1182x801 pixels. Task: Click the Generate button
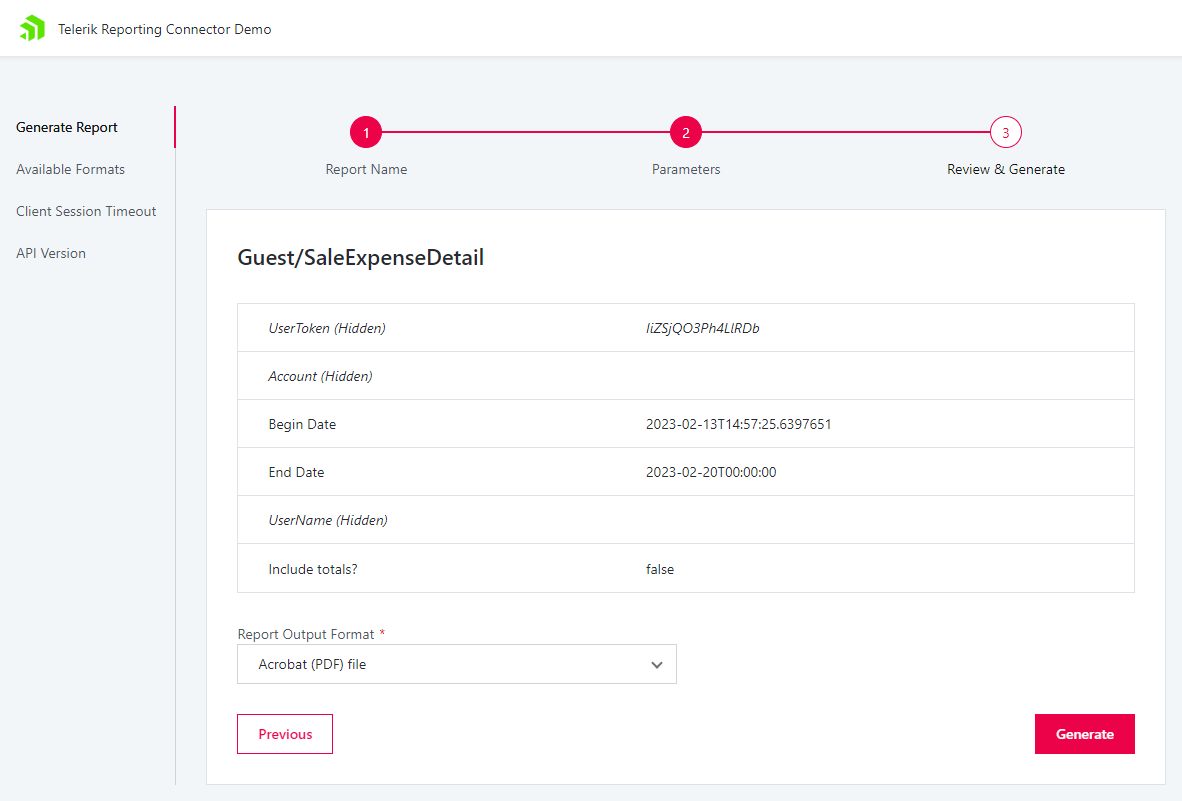pos(1085,734)
